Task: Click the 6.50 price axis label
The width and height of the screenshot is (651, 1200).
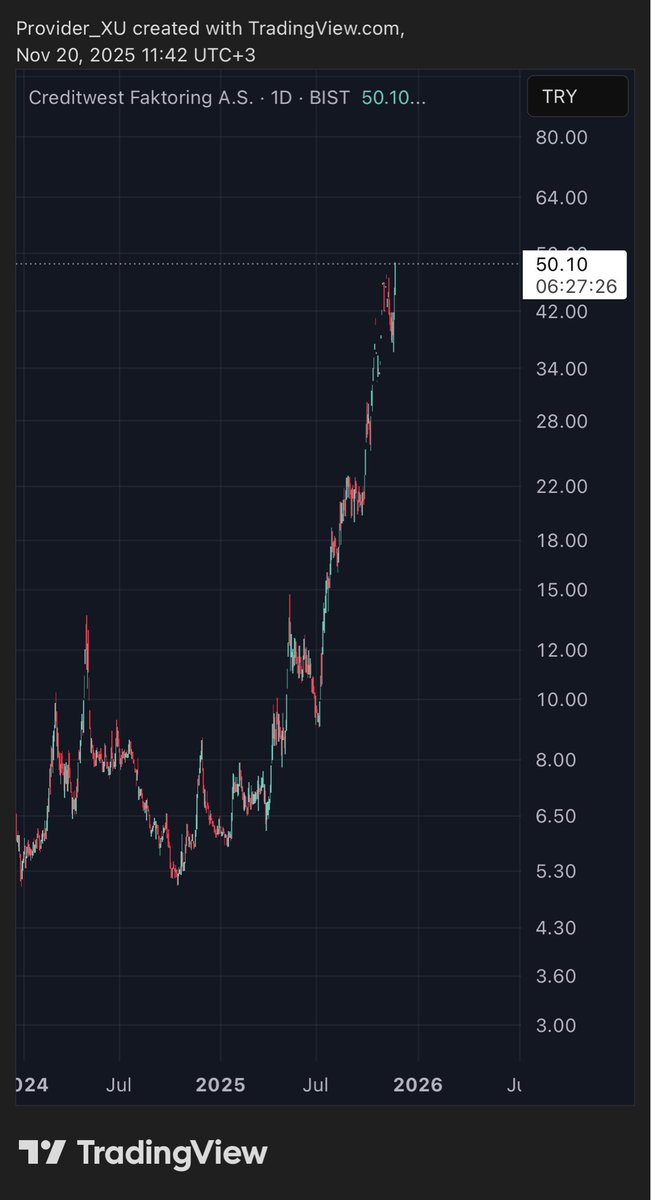Action: click(x=556, y=816)
